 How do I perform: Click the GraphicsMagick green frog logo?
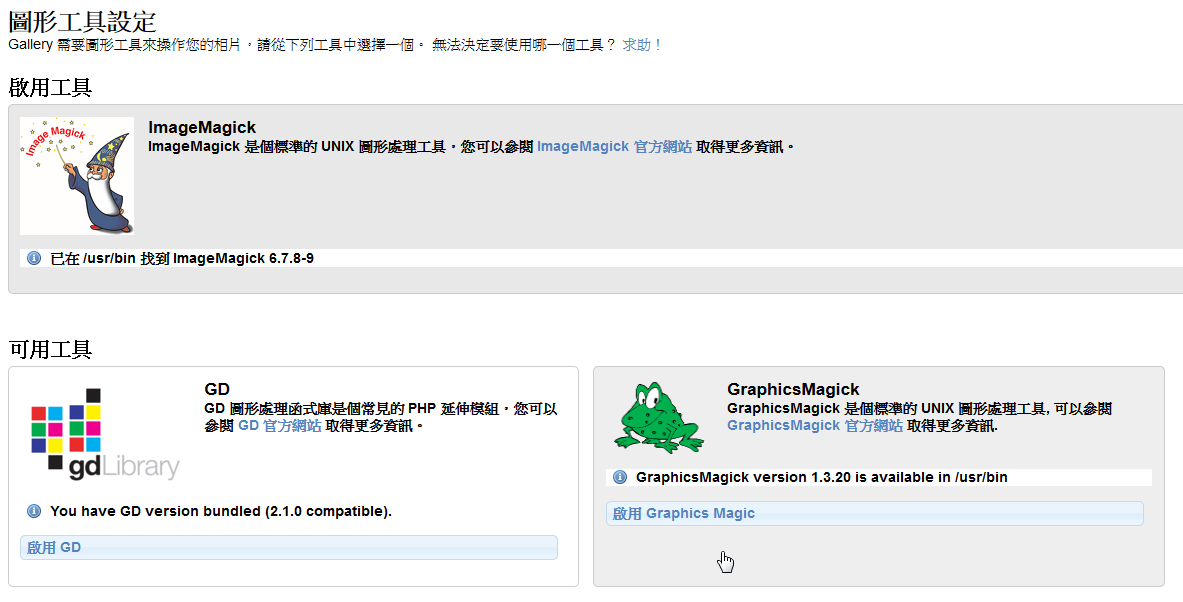click(x=656, y=418)
